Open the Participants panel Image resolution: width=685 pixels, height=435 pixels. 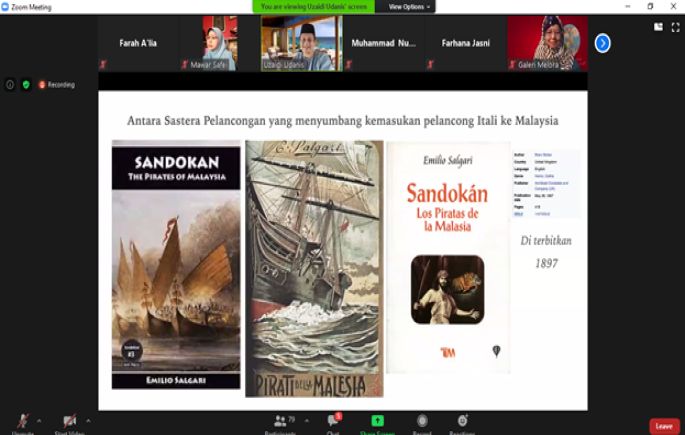tap(281, 421)
